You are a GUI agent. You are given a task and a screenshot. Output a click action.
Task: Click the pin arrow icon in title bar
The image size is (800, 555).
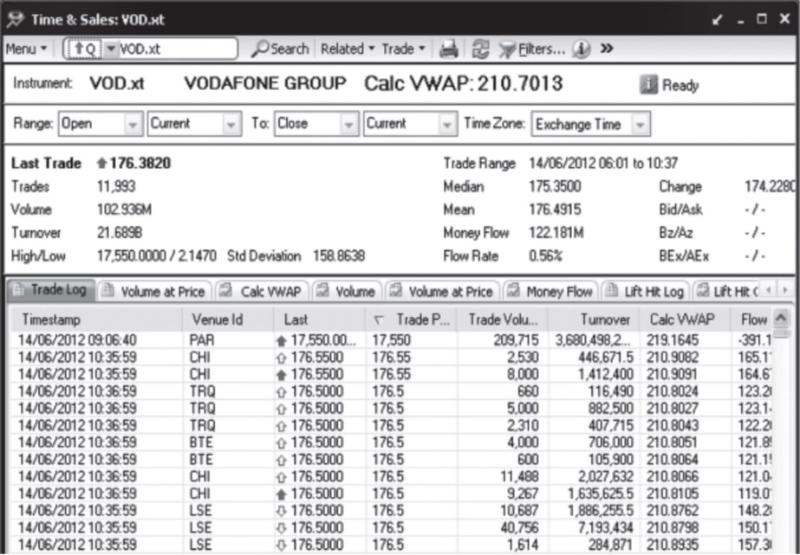point(717,20)
